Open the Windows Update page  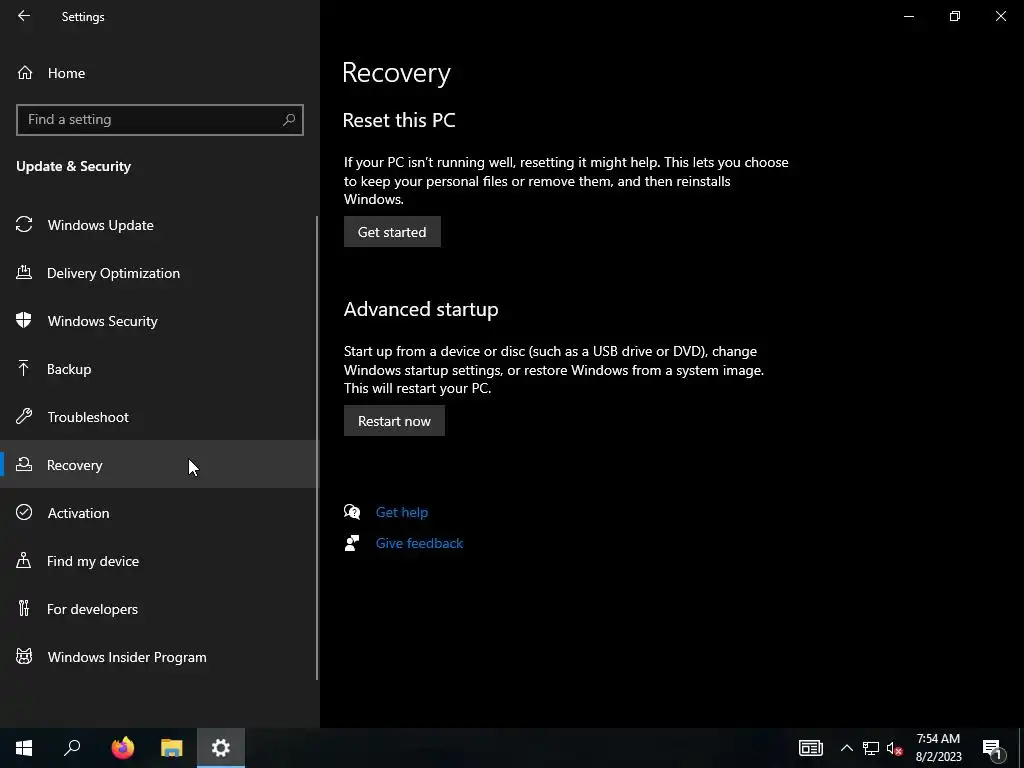(159, 225)
